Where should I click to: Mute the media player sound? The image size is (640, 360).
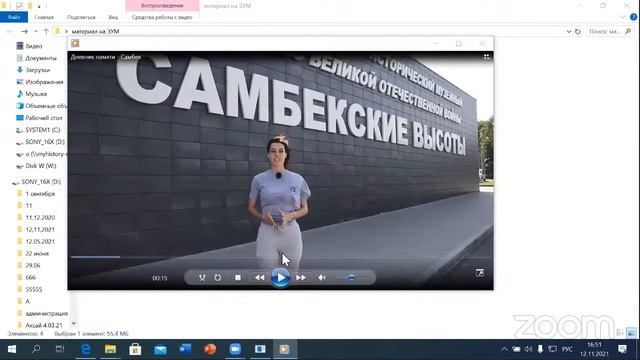pos(322,278)
